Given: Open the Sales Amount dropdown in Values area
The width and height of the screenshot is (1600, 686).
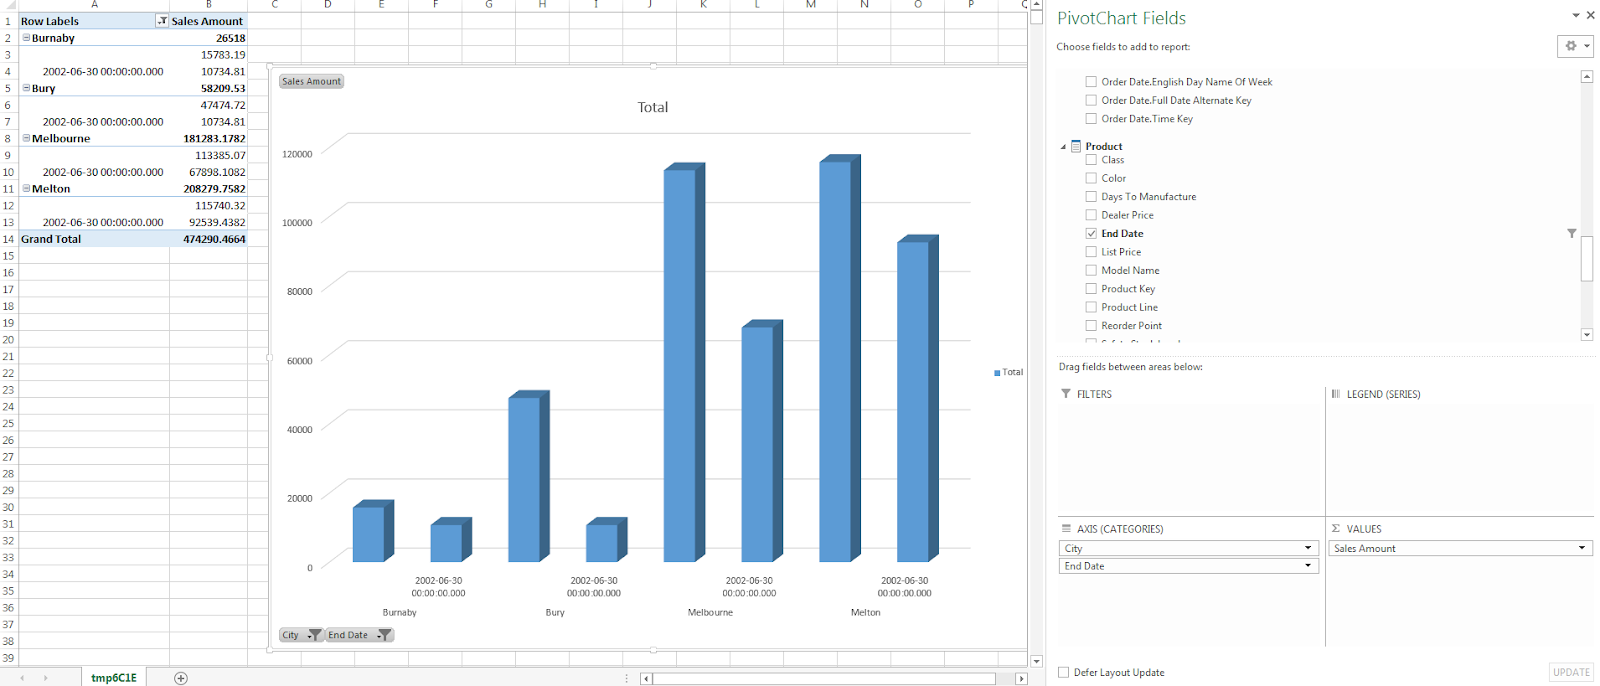Looking at the screenshot, I should [x=1582, y=548].
